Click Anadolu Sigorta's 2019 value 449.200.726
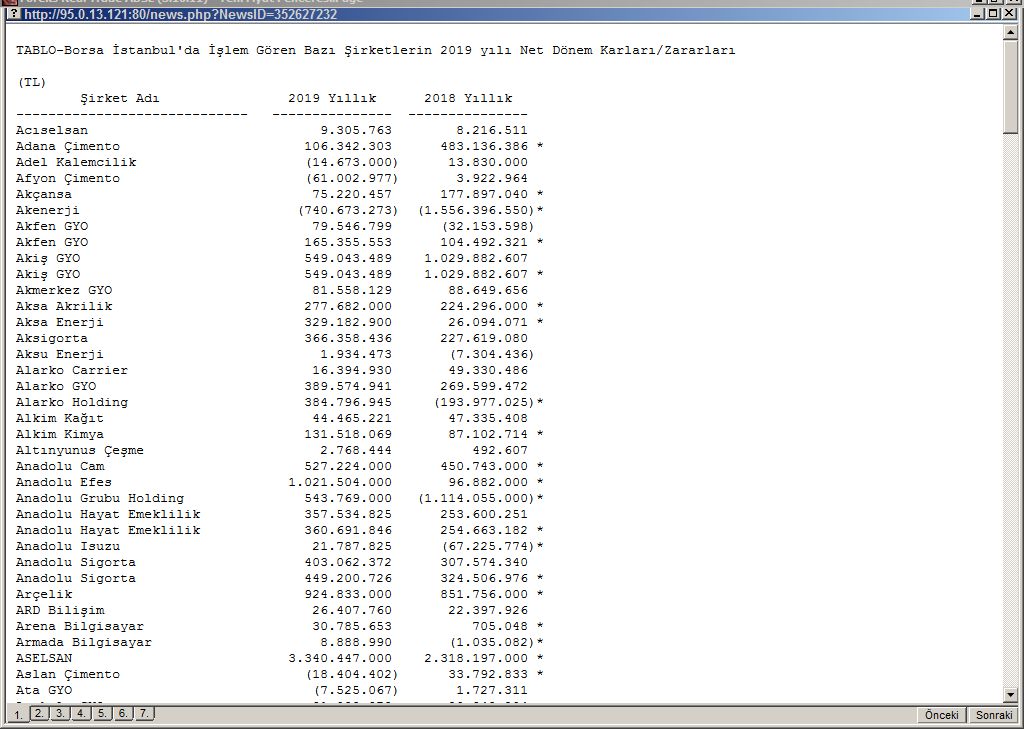This screenshot has height=729, width=1024. click(x=348, y=578)
